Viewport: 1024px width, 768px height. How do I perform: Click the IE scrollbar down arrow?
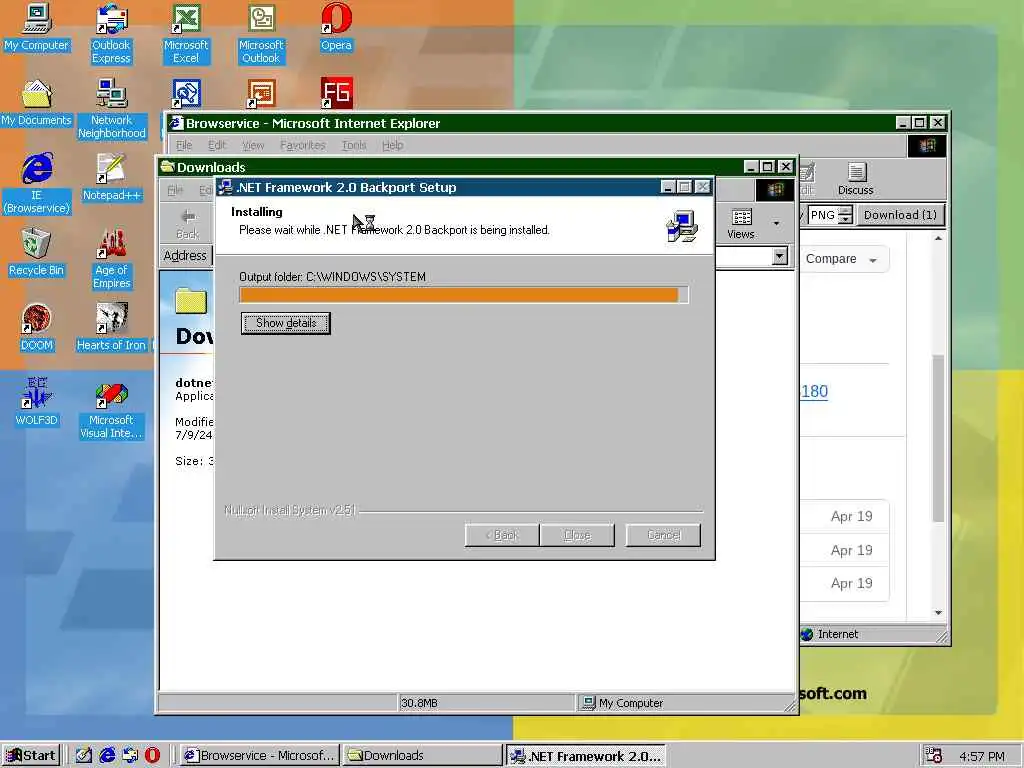click(x=938, y=613)
